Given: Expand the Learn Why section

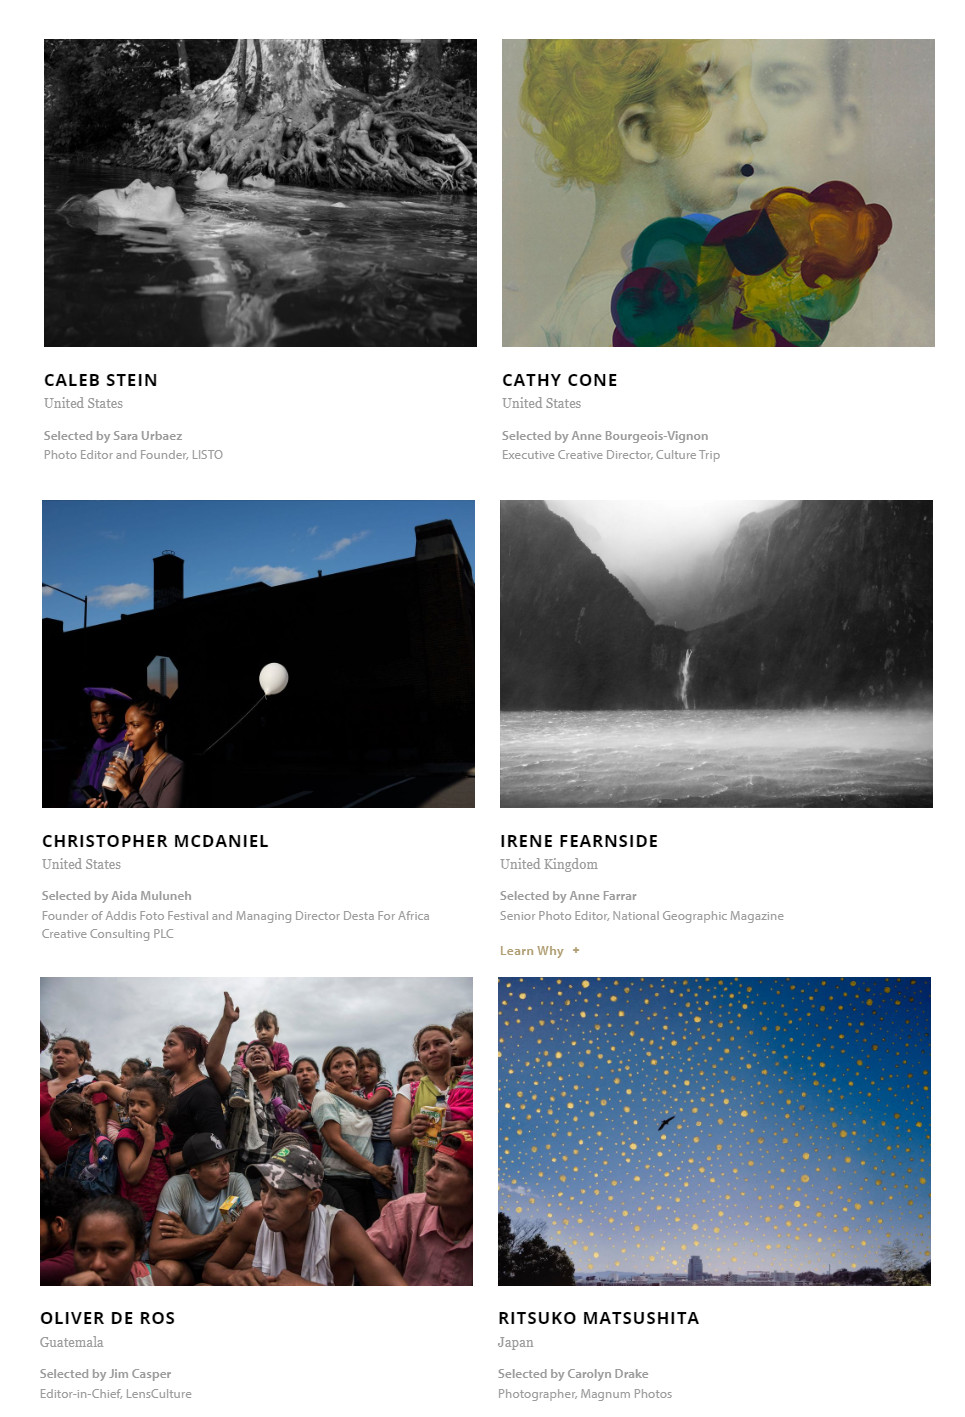Looking at the screenshot, I should point(540,951).
